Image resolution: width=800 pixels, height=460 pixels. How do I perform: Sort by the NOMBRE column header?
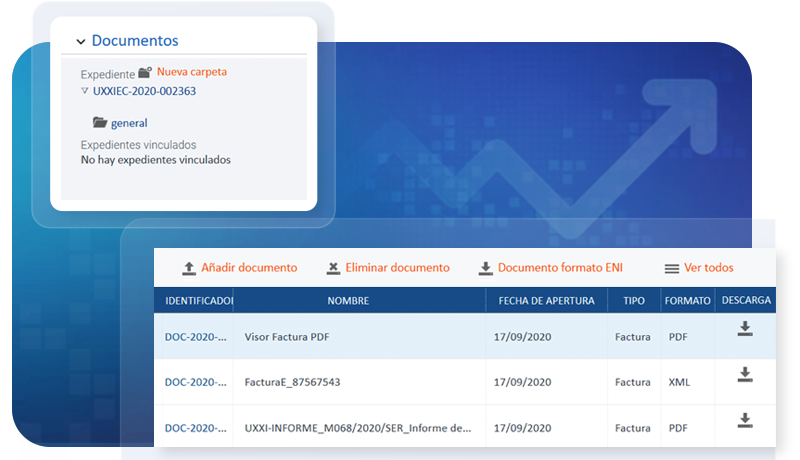coord(348,300)
